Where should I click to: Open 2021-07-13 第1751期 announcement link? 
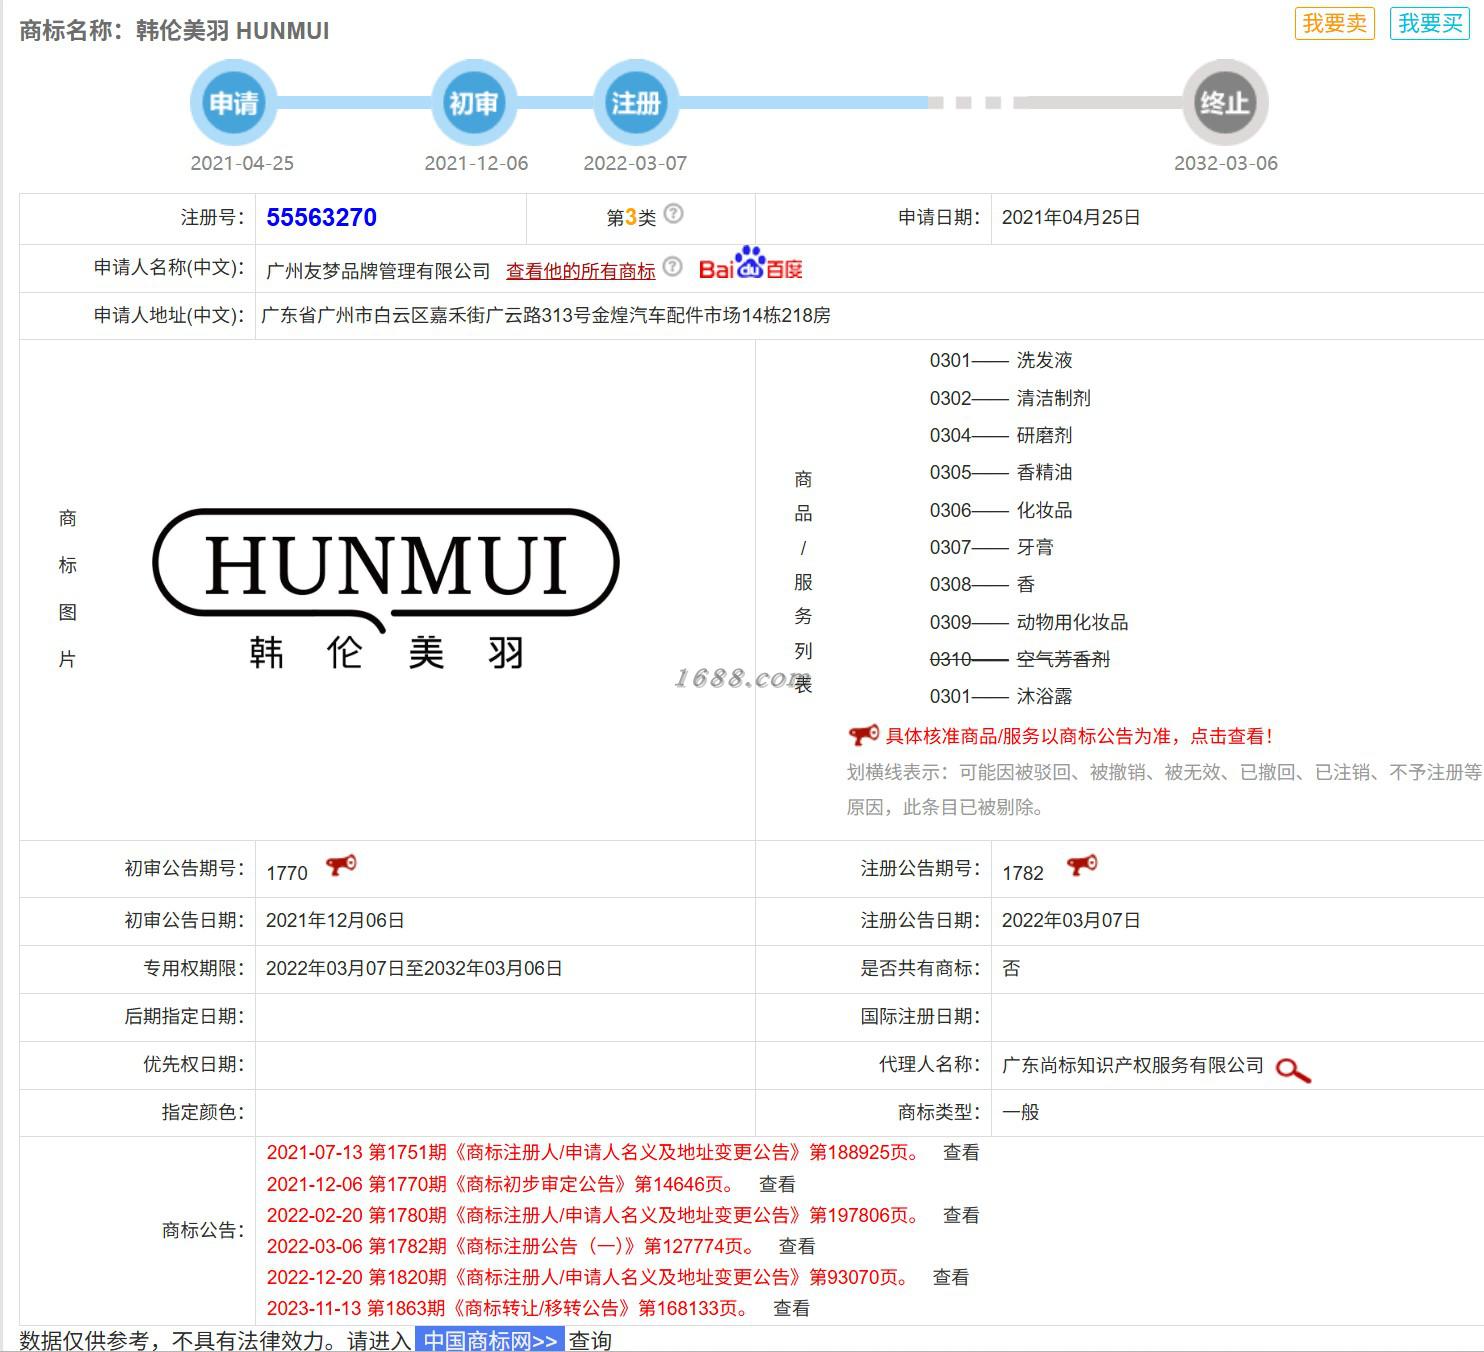click(x=594, y=1152)
